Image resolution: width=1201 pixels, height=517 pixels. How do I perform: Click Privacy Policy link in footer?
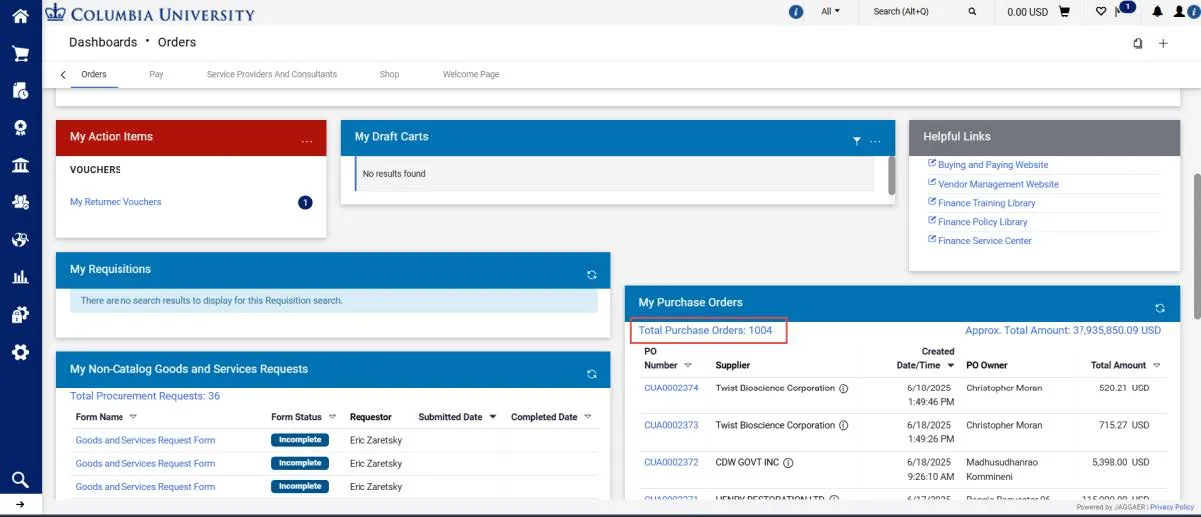click(1172, 508)
